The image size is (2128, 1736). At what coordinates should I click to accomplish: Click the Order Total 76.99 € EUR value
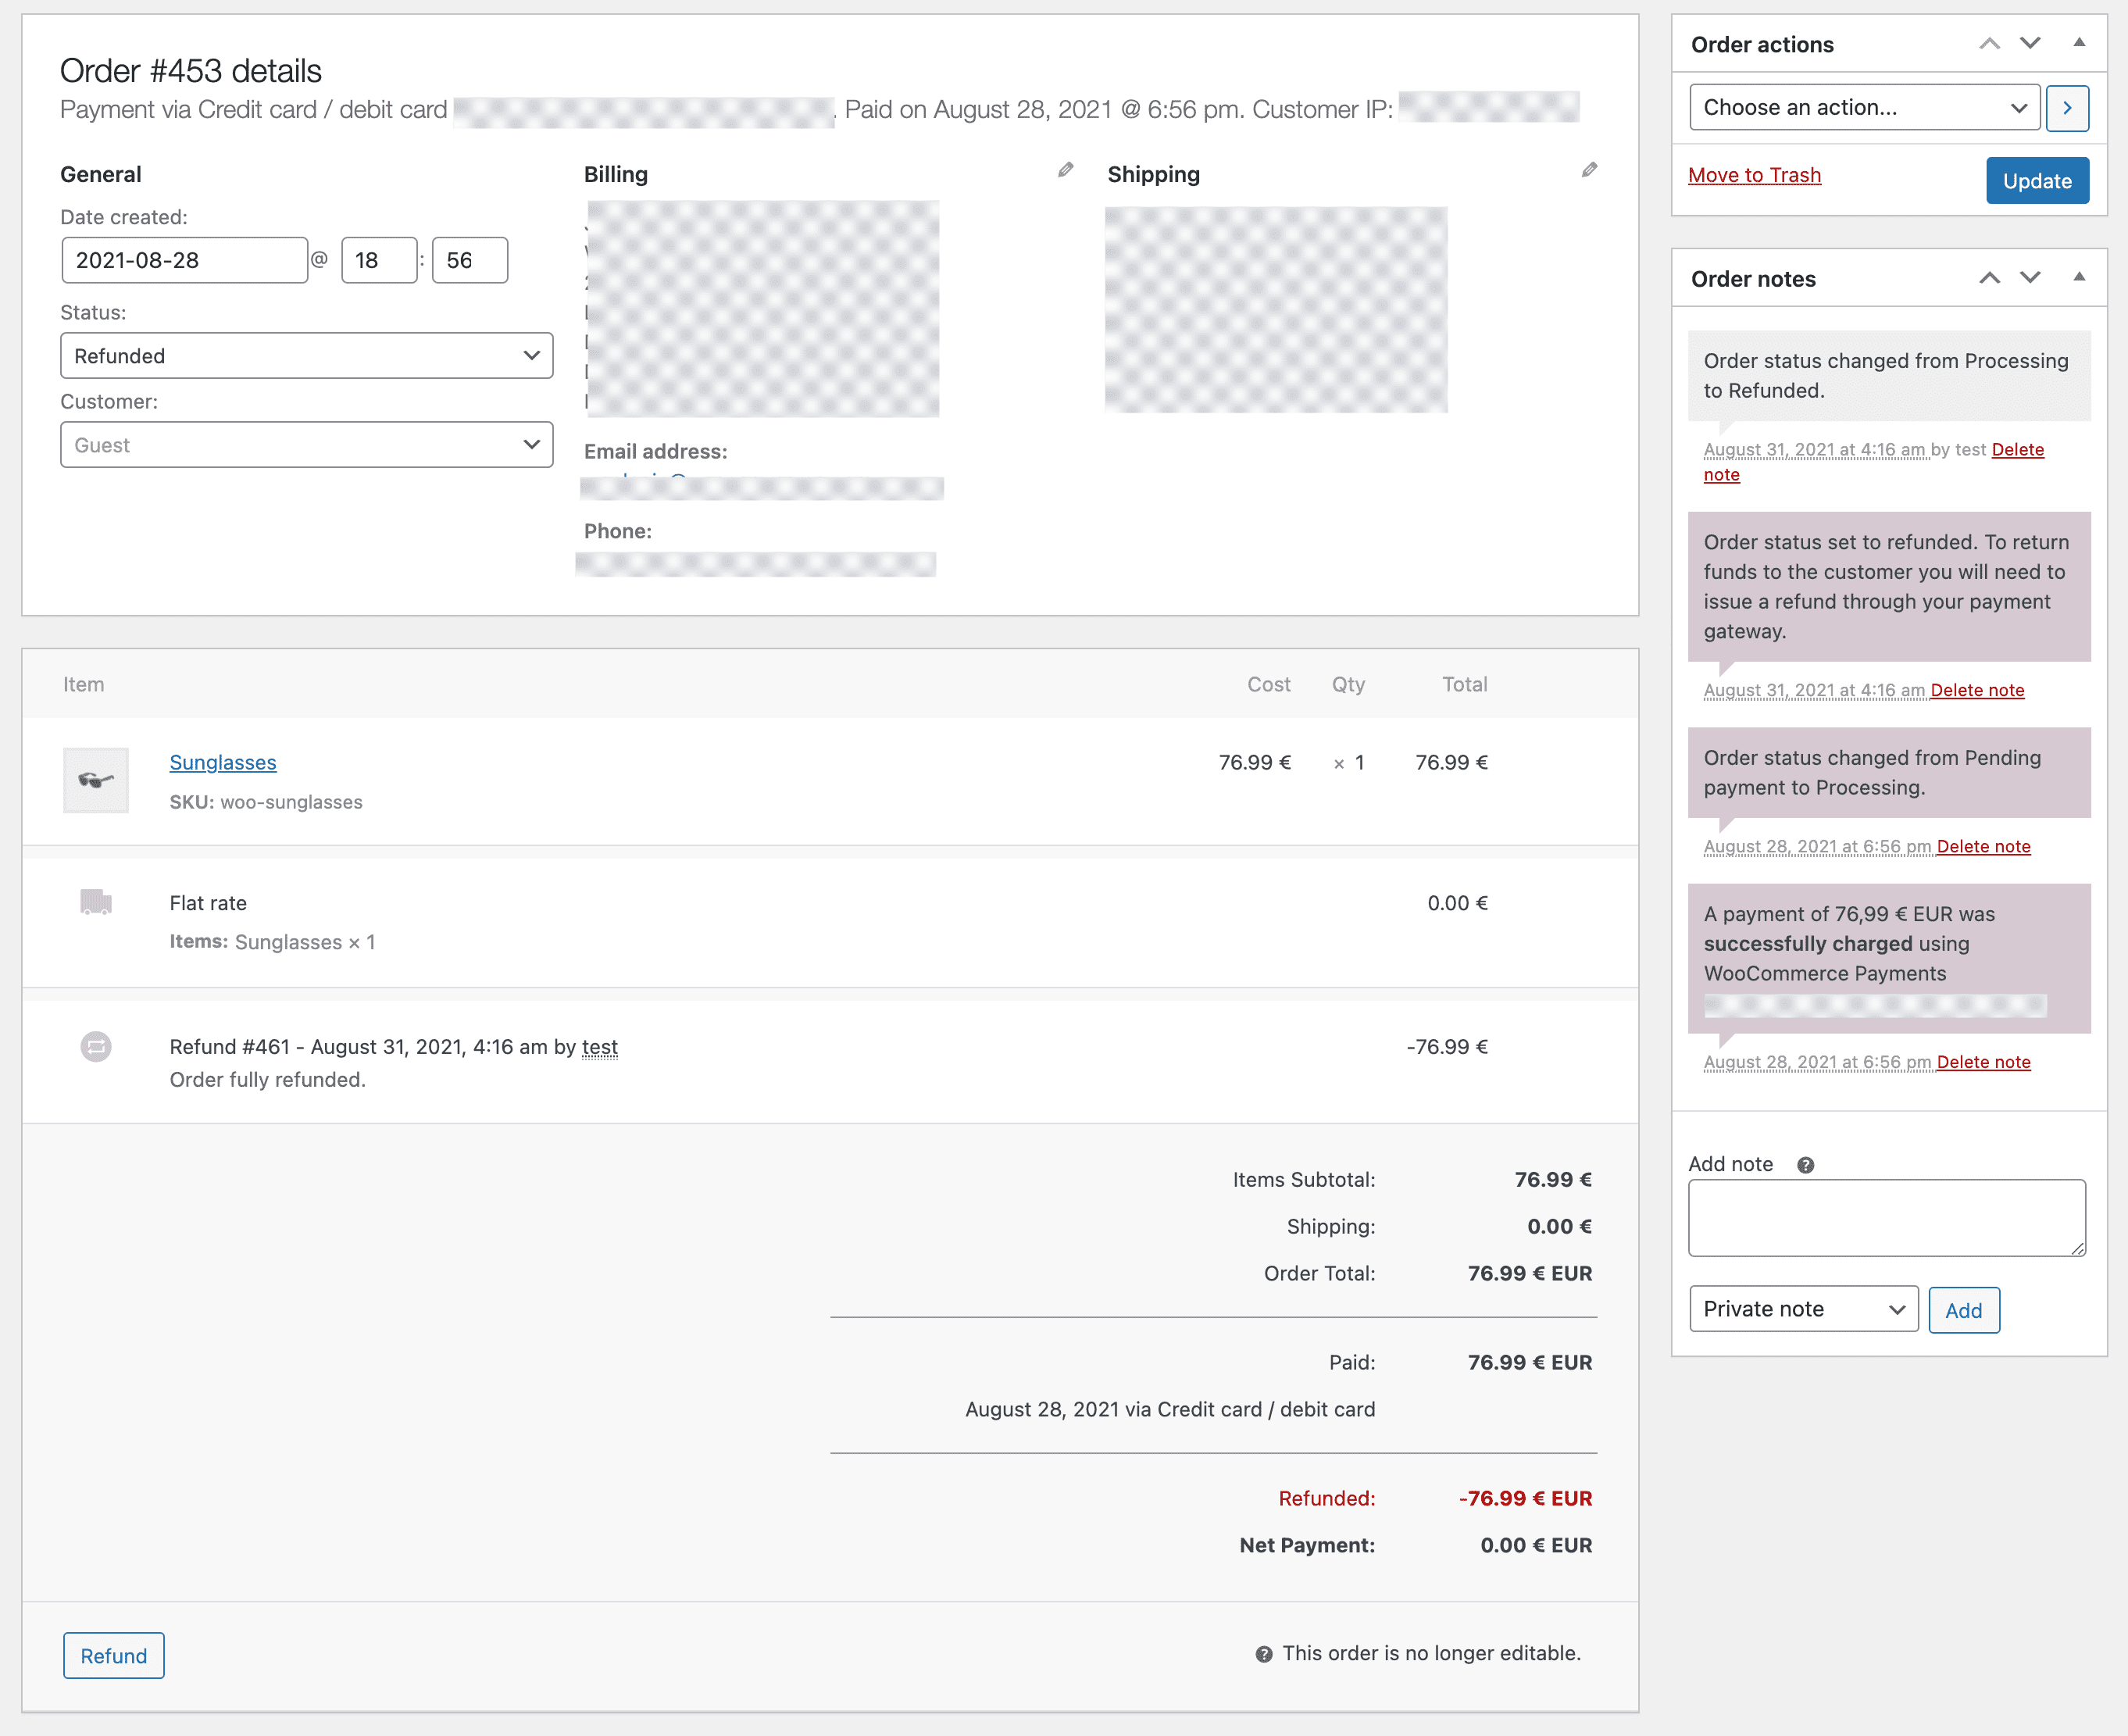tap(1530, 1273)
